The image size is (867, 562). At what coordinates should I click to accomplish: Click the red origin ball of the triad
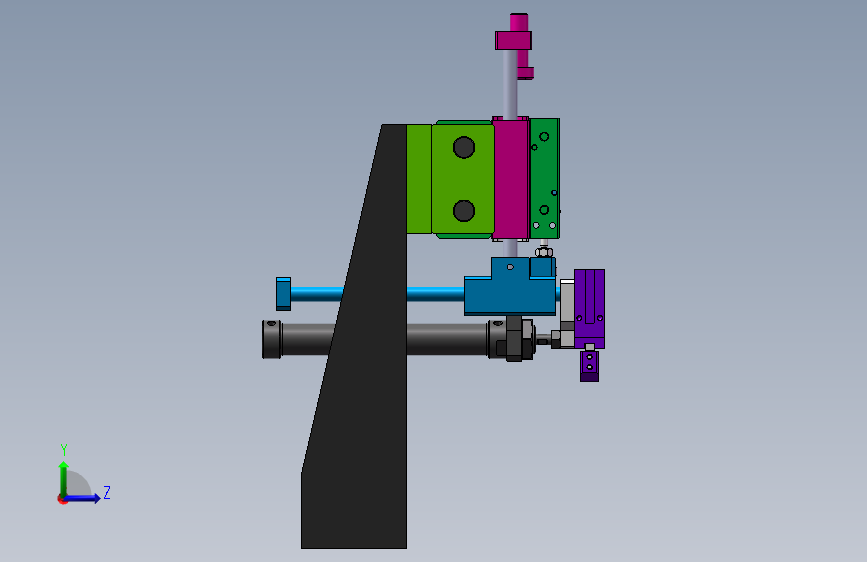click(x=62, y=499)
